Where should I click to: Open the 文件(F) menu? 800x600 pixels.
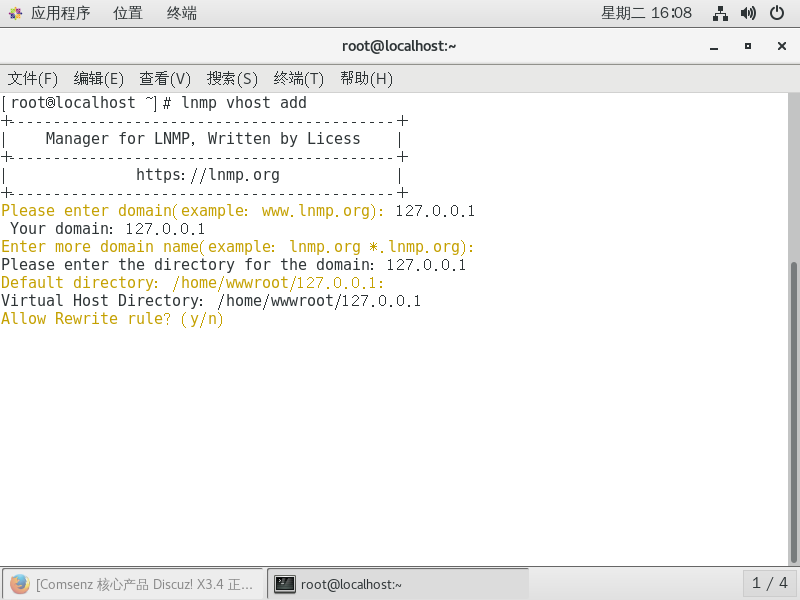33,79
